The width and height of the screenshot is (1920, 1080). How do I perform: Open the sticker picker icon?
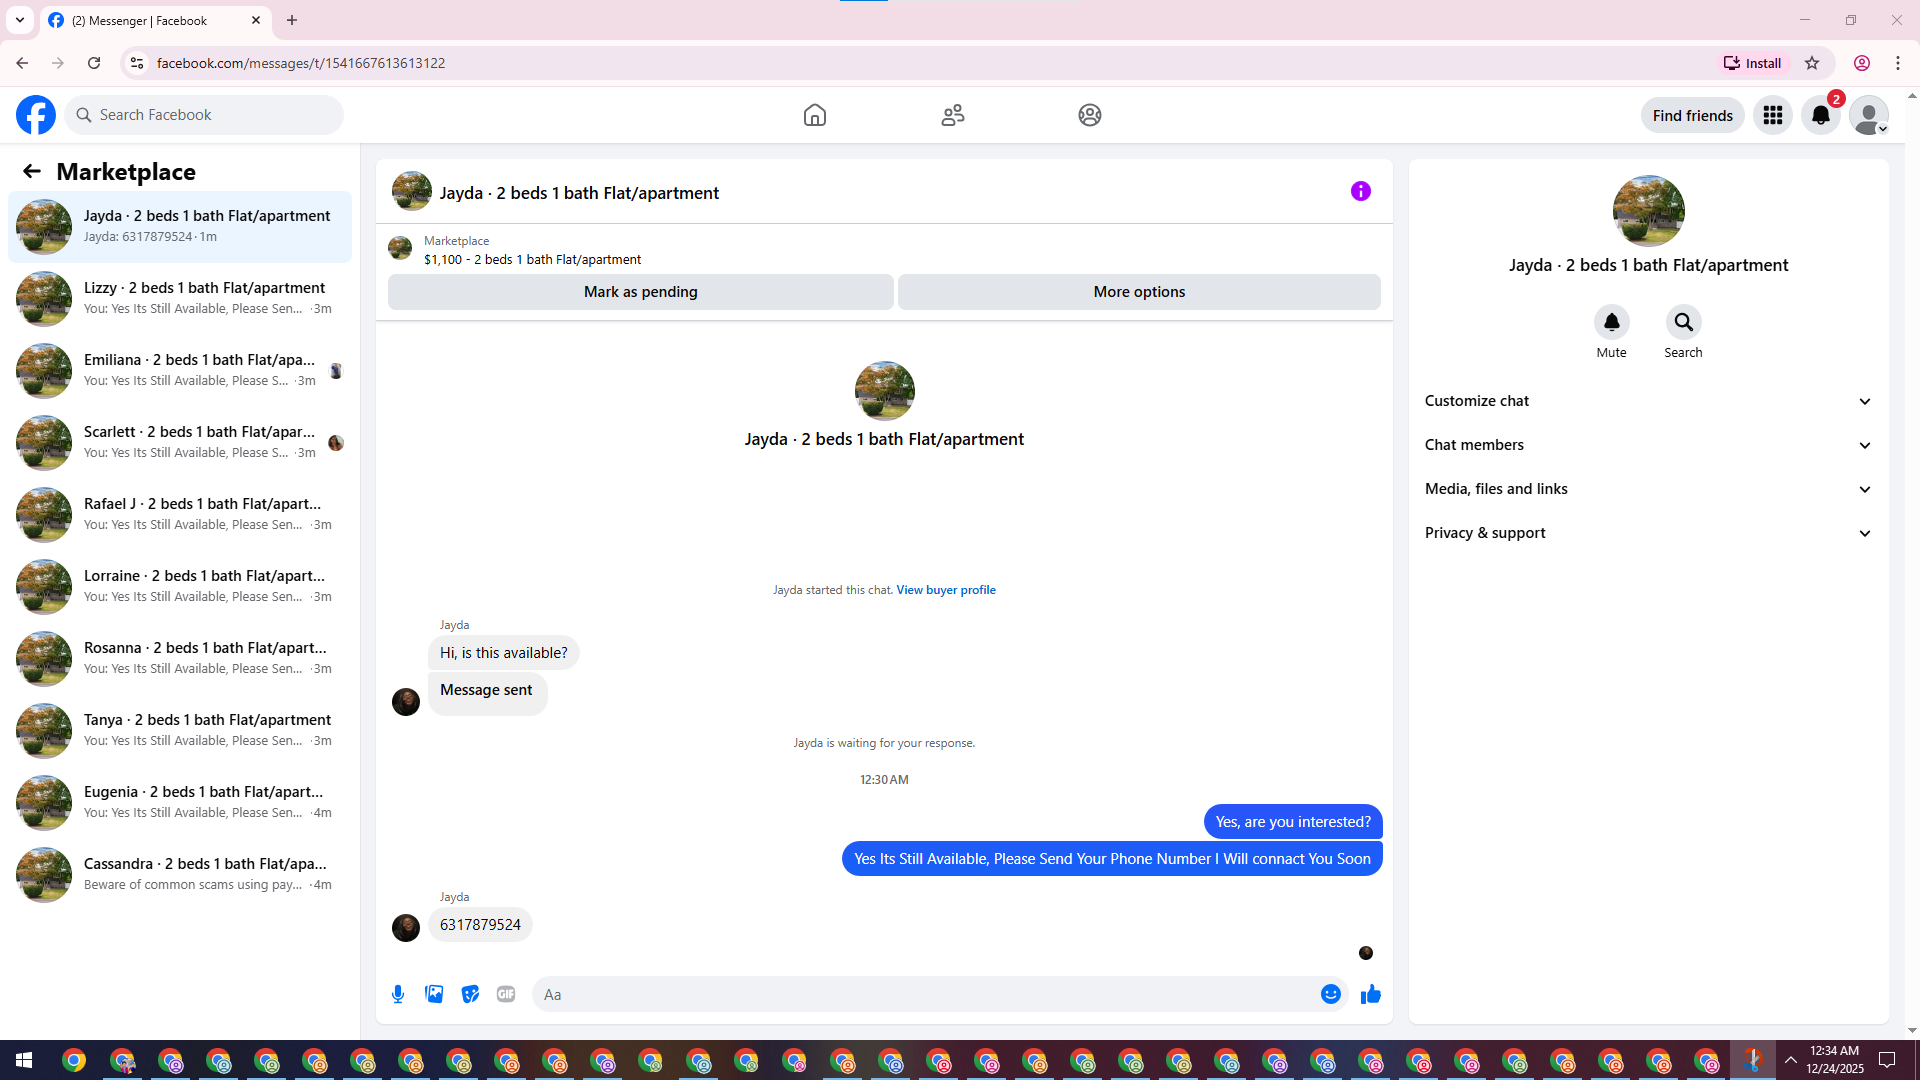coord(470,994)
